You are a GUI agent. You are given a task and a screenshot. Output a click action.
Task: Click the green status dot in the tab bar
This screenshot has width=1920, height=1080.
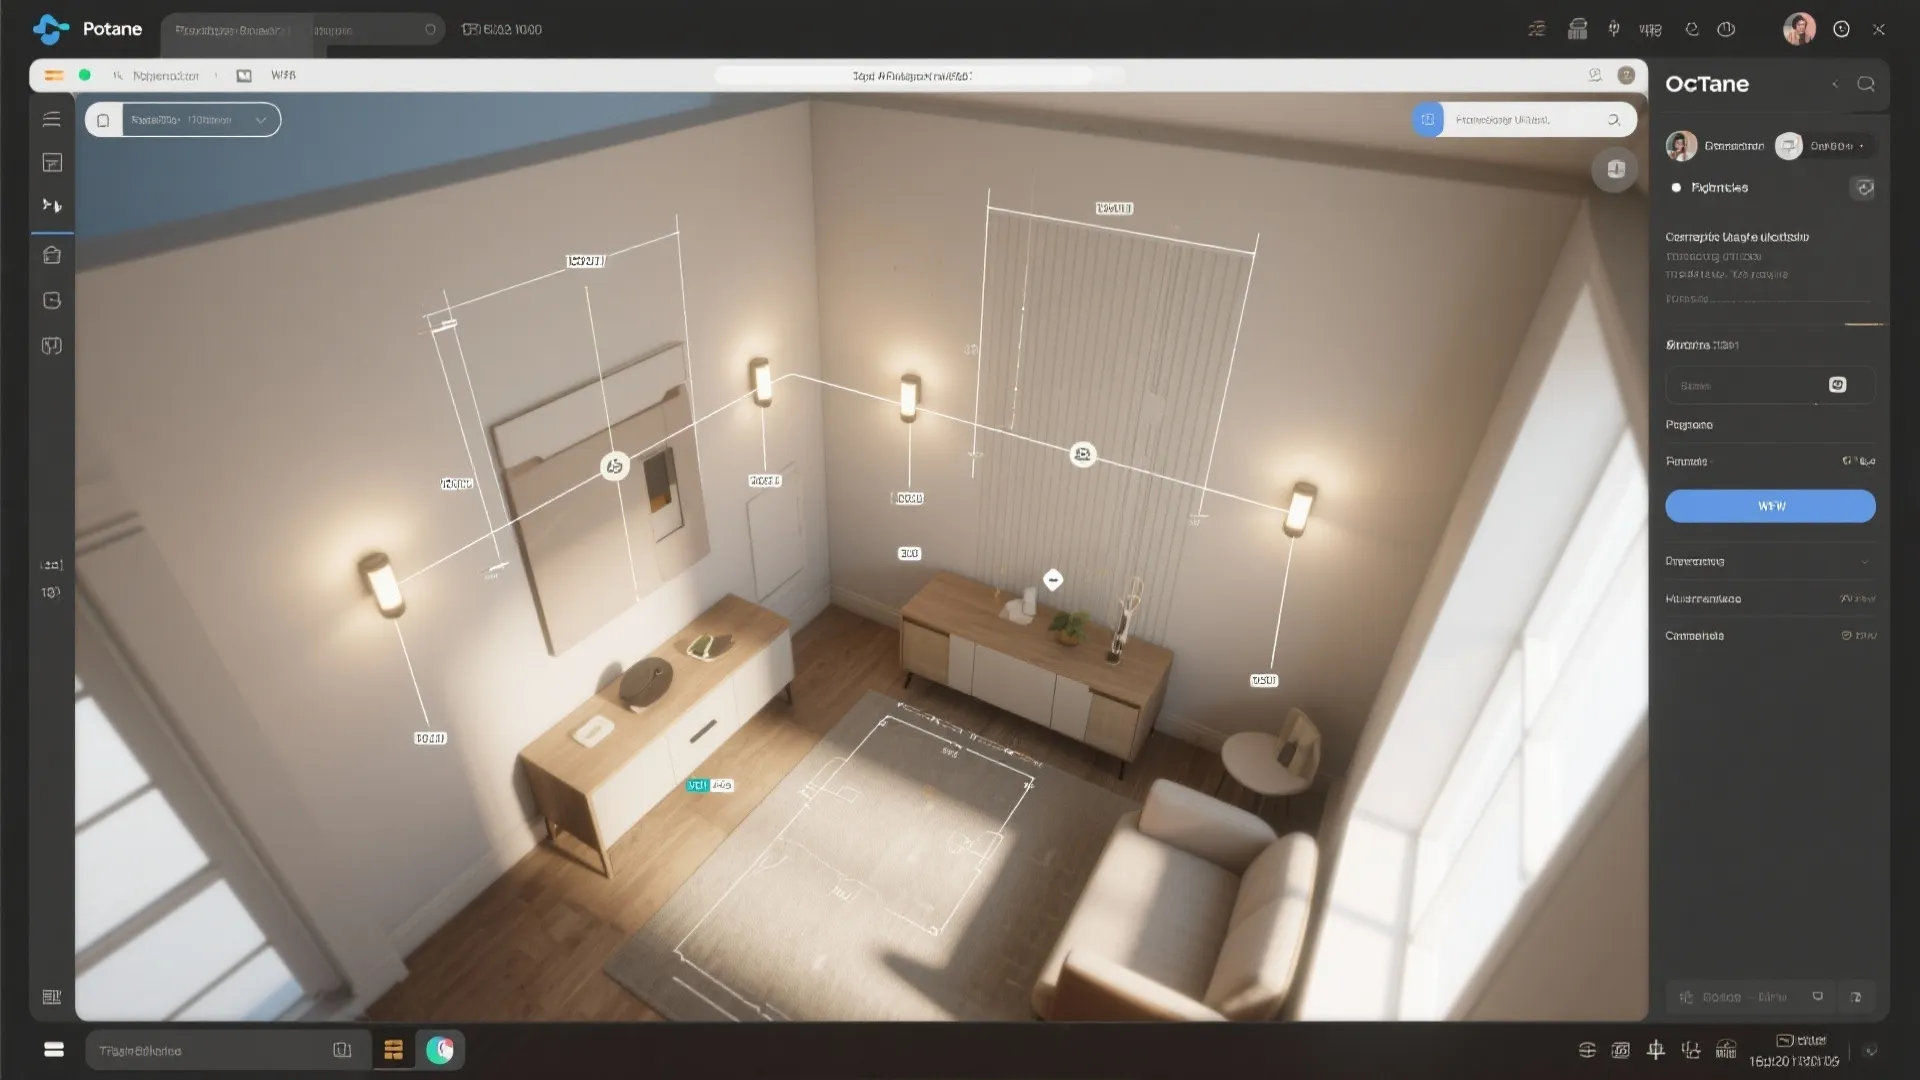[x=85, y=75]
